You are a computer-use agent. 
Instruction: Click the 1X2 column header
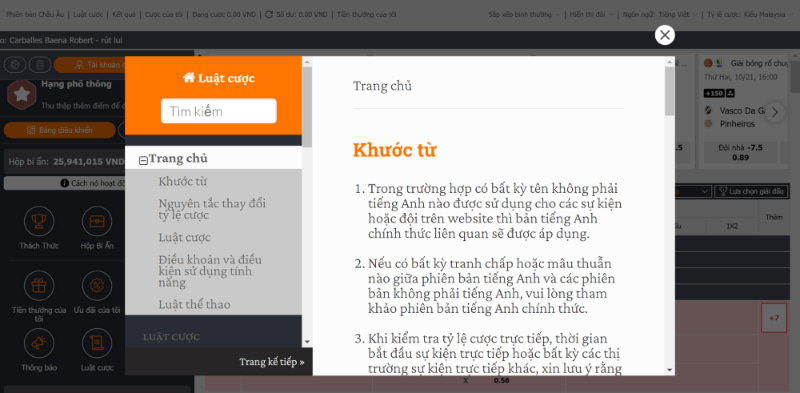[x=732, y=226]
